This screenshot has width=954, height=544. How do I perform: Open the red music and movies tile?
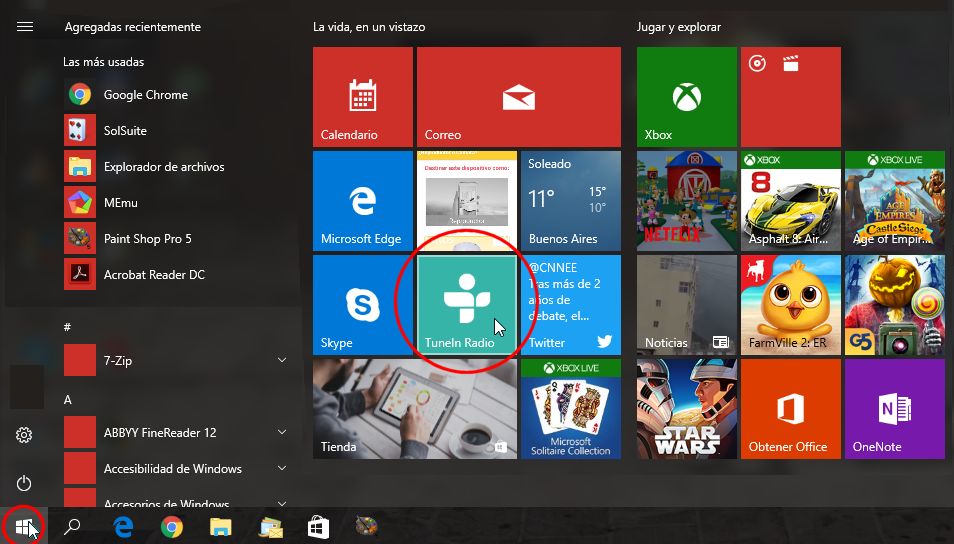pyautogui.click(x=791, y=97)
